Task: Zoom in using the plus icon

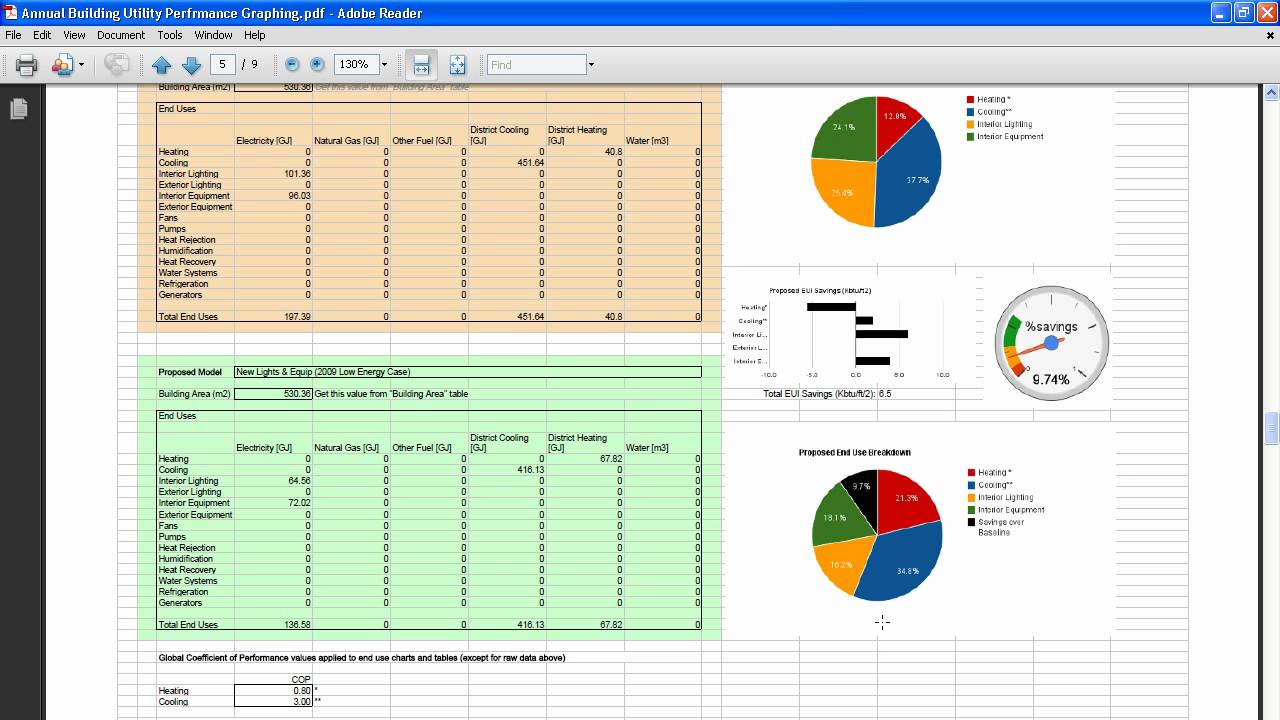Action: pos(318,64)
